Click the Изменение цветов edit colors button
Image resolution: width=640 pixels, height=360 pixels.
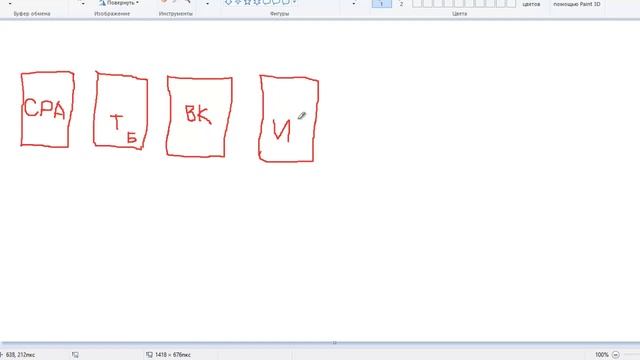(531, 4)
